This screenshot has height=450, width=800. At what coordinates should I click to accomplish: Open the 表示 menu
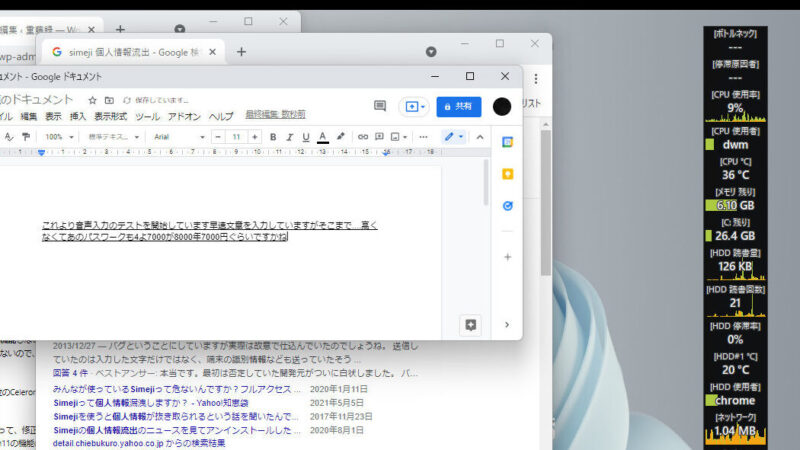click(x=53, y=116)
